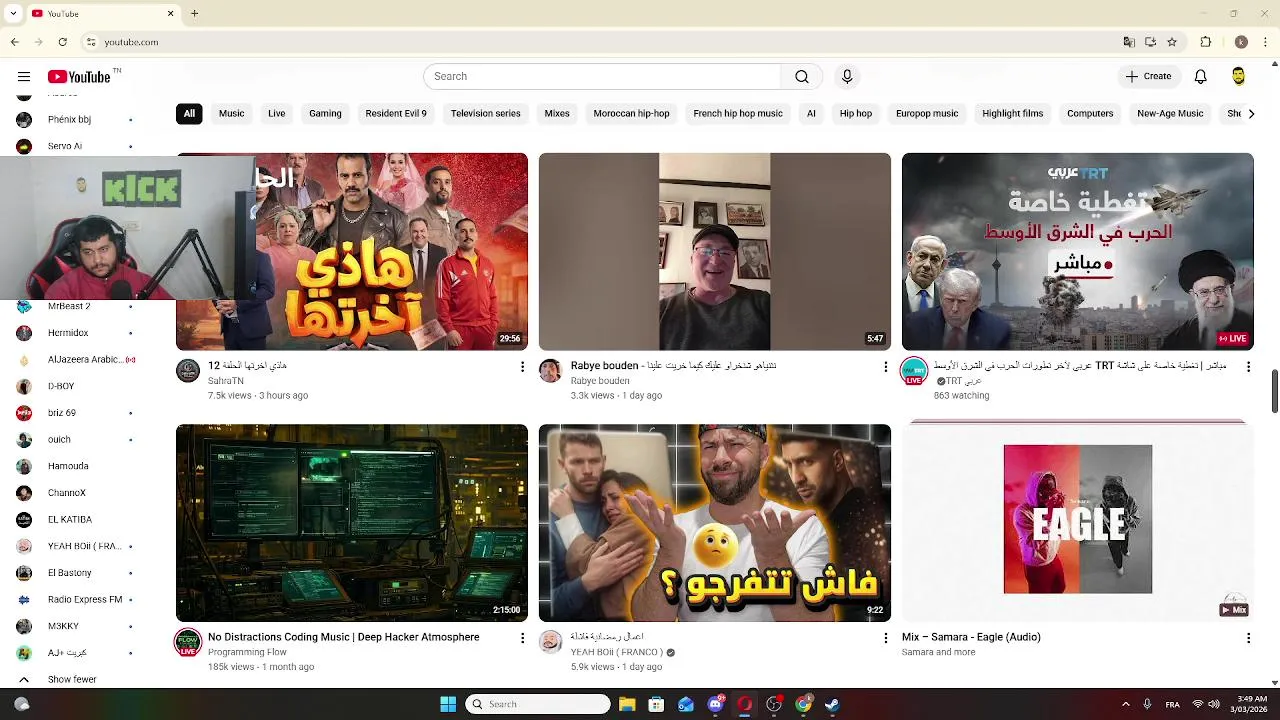This screenshot has width=1280, height=720.
Task: Open File Explorer from taskbar
Action: coord(627,704)
